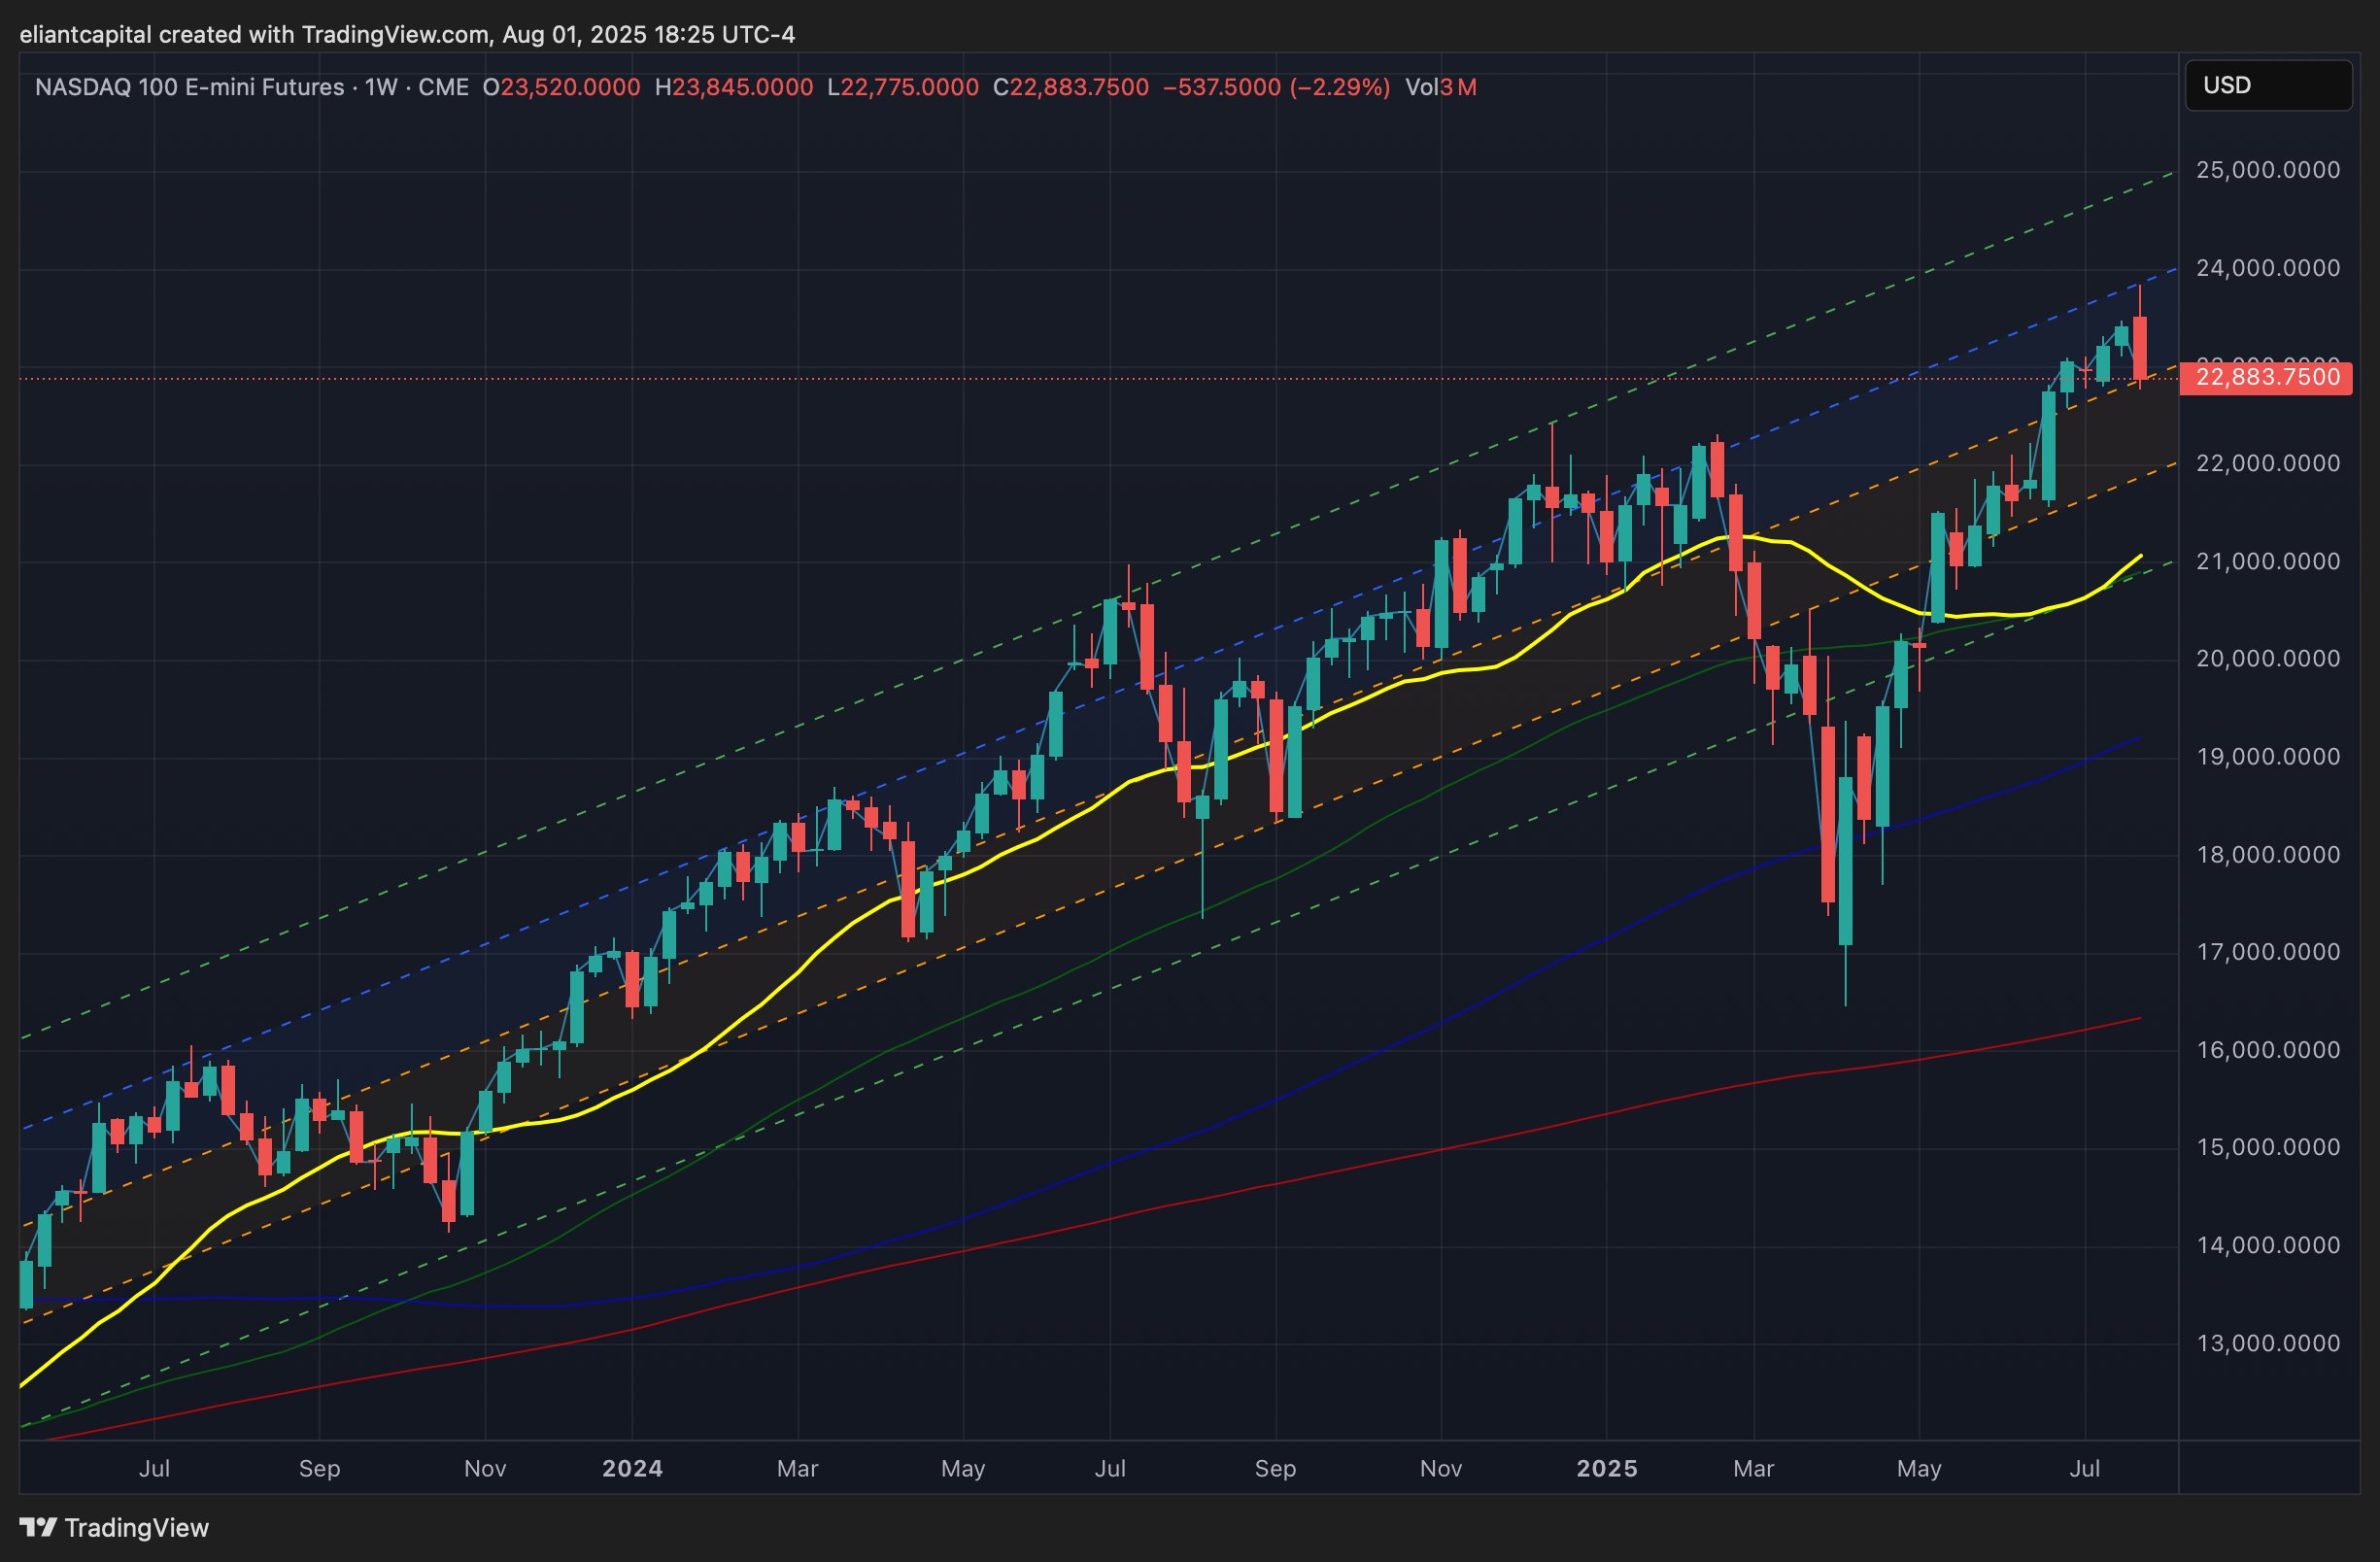Click the Sep label near 2023 on time axis
Viewport: 2380px width, 1562px height.
tap(319, 1468)
